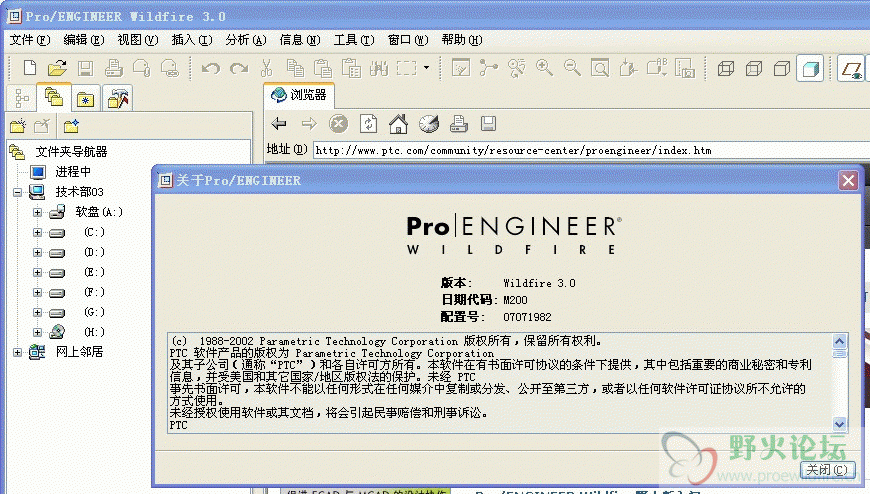Open the 工具(T) menu
This screenshot has width=870, height=494.
point(354,39)
